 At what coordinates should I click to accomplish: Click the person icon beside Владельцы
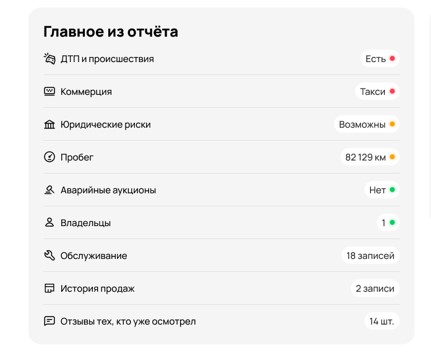[49, 223]
